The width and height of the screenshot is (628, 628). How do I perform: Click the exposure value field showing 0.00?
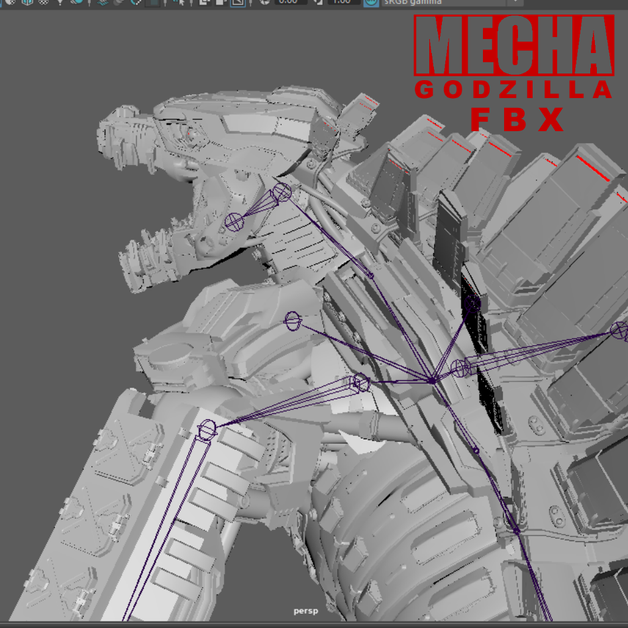(x=290, y=2)
